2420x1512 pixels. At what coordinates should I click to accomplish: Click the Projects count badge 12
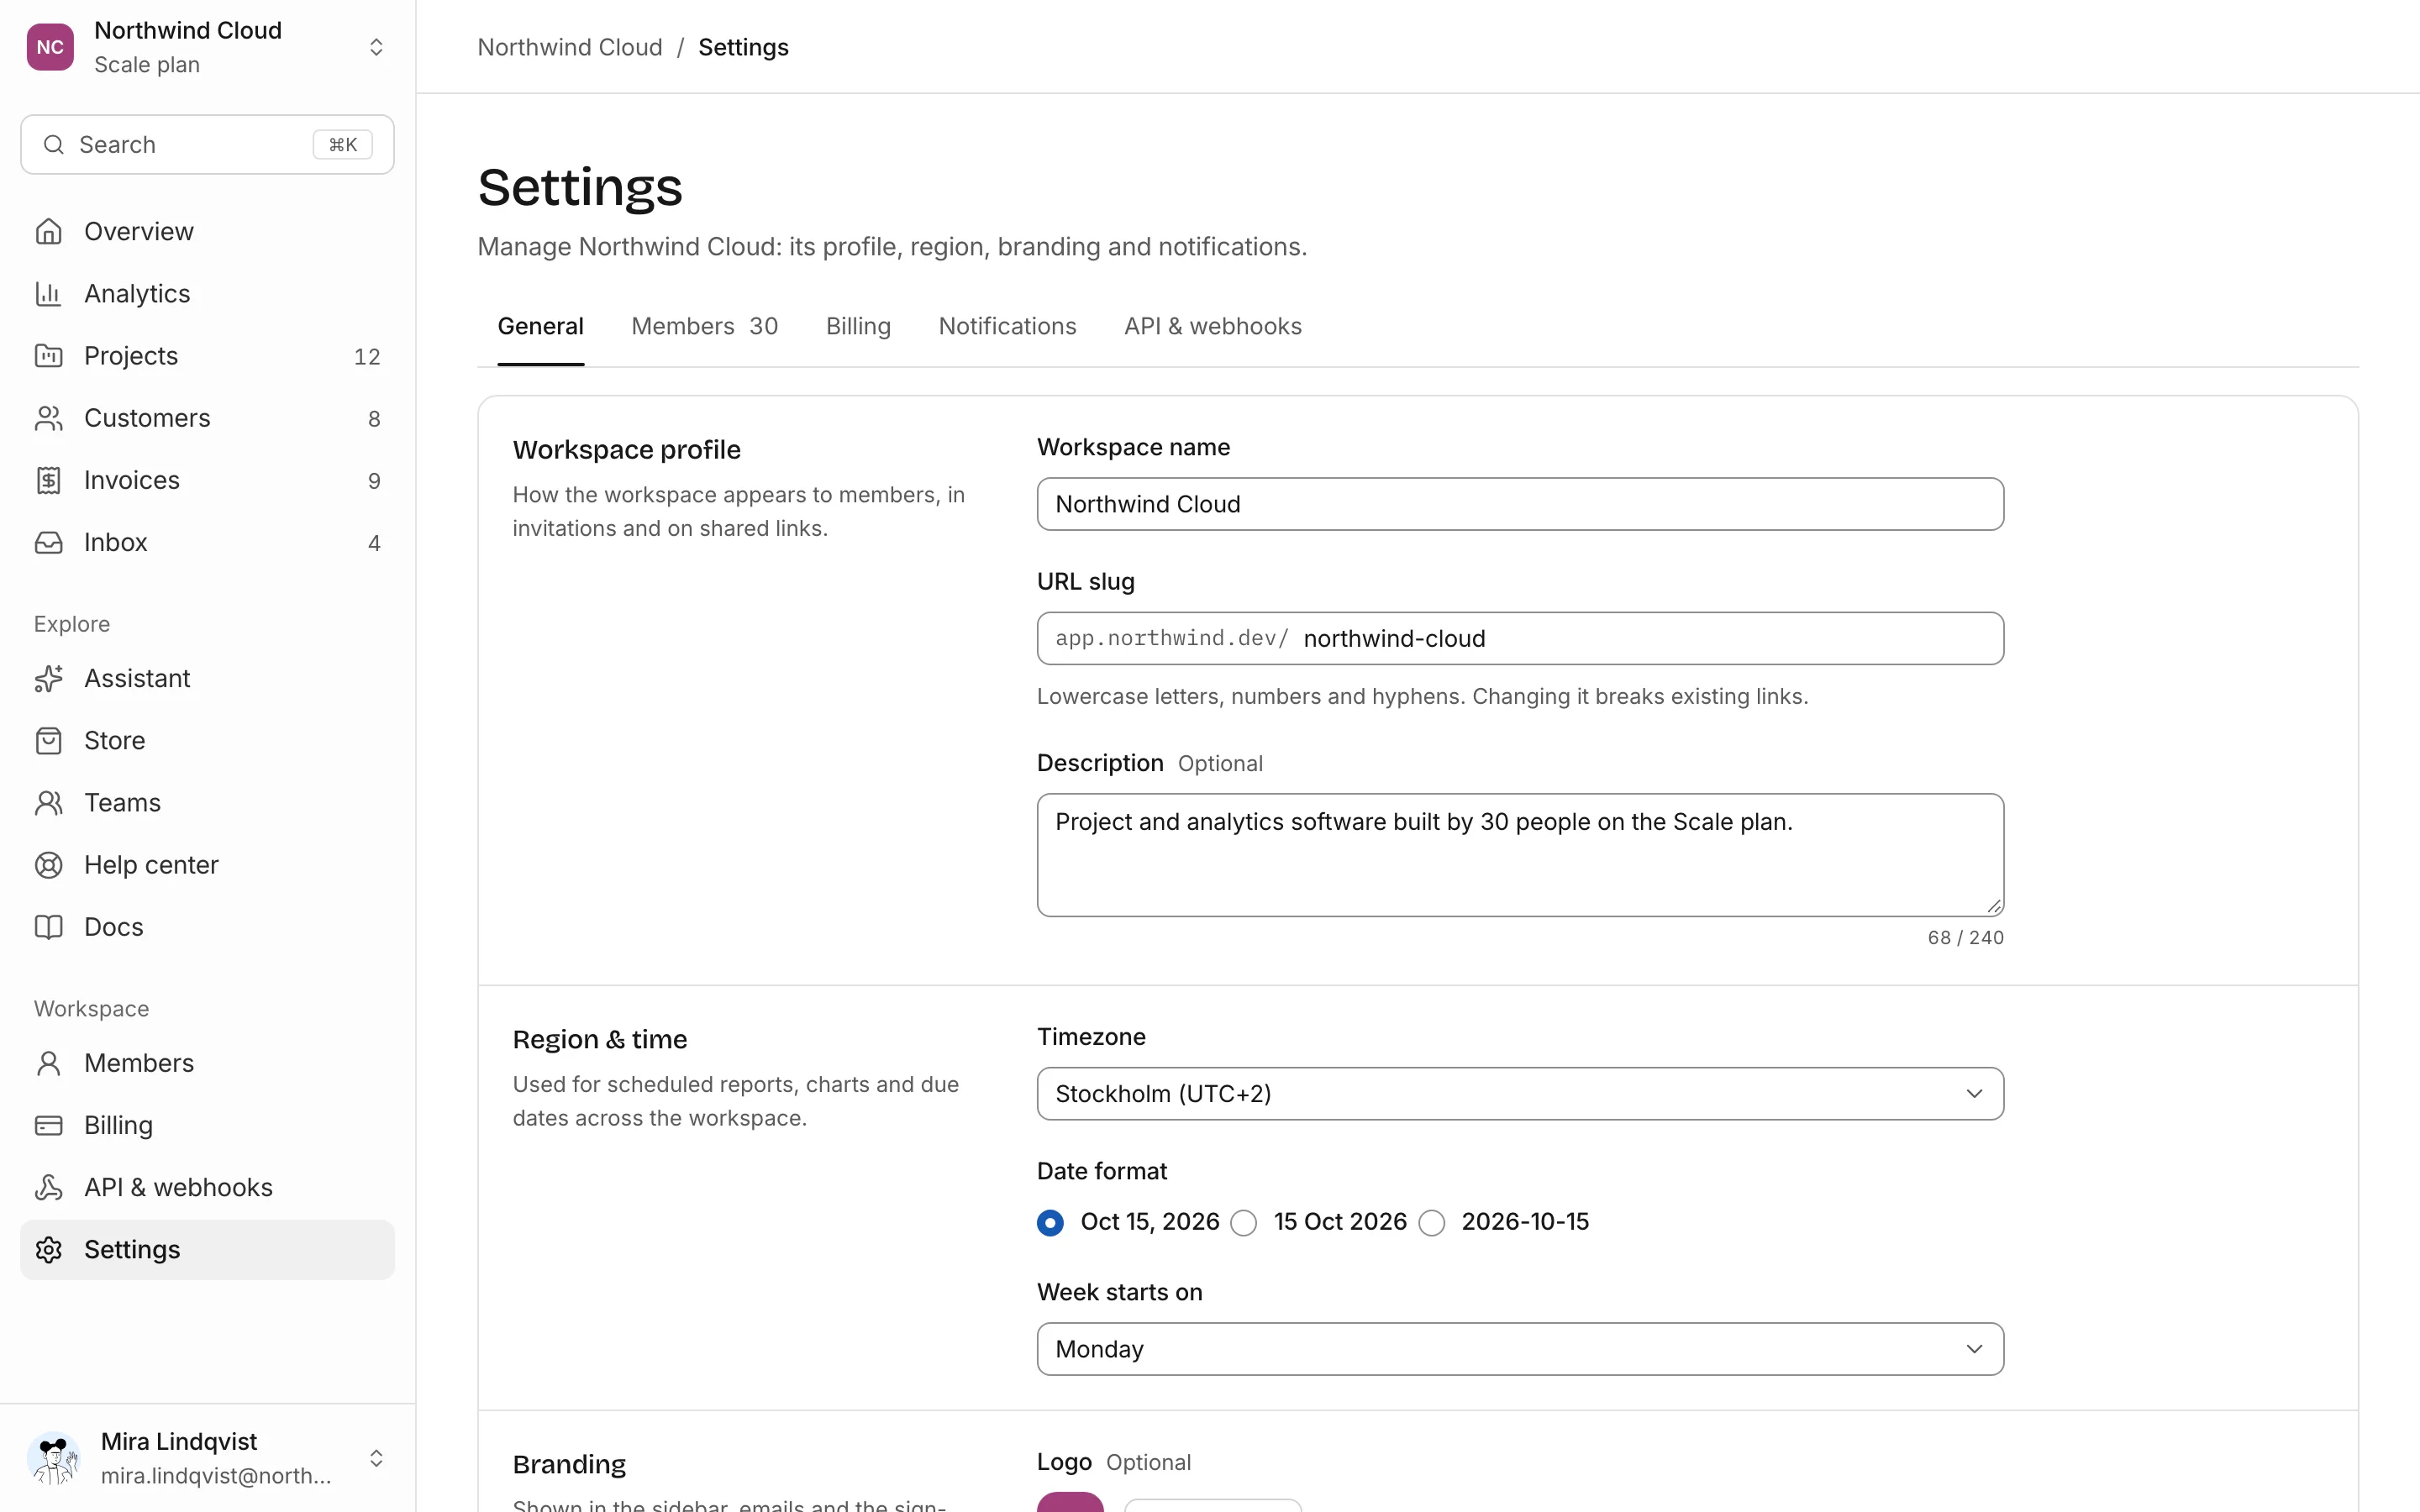pyautogui.click(x=367, y=356)
